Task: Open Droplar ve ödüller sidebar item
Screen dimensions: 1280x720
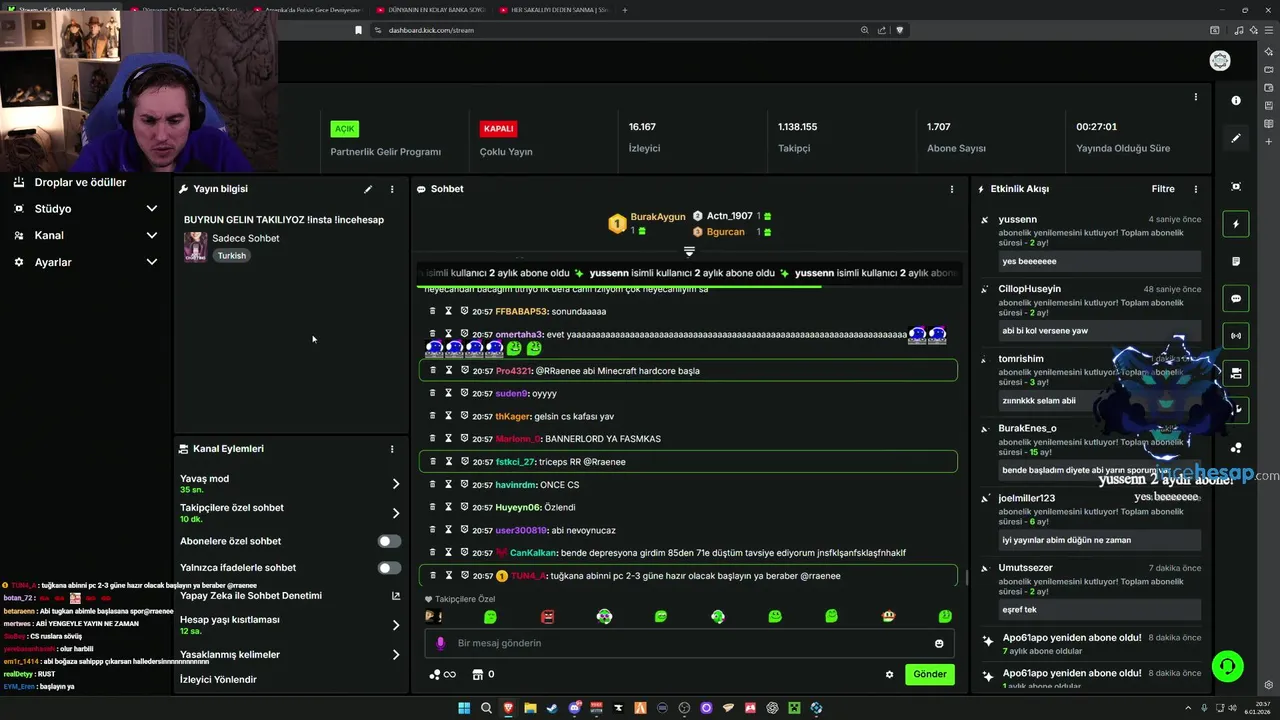Action: 80,182
